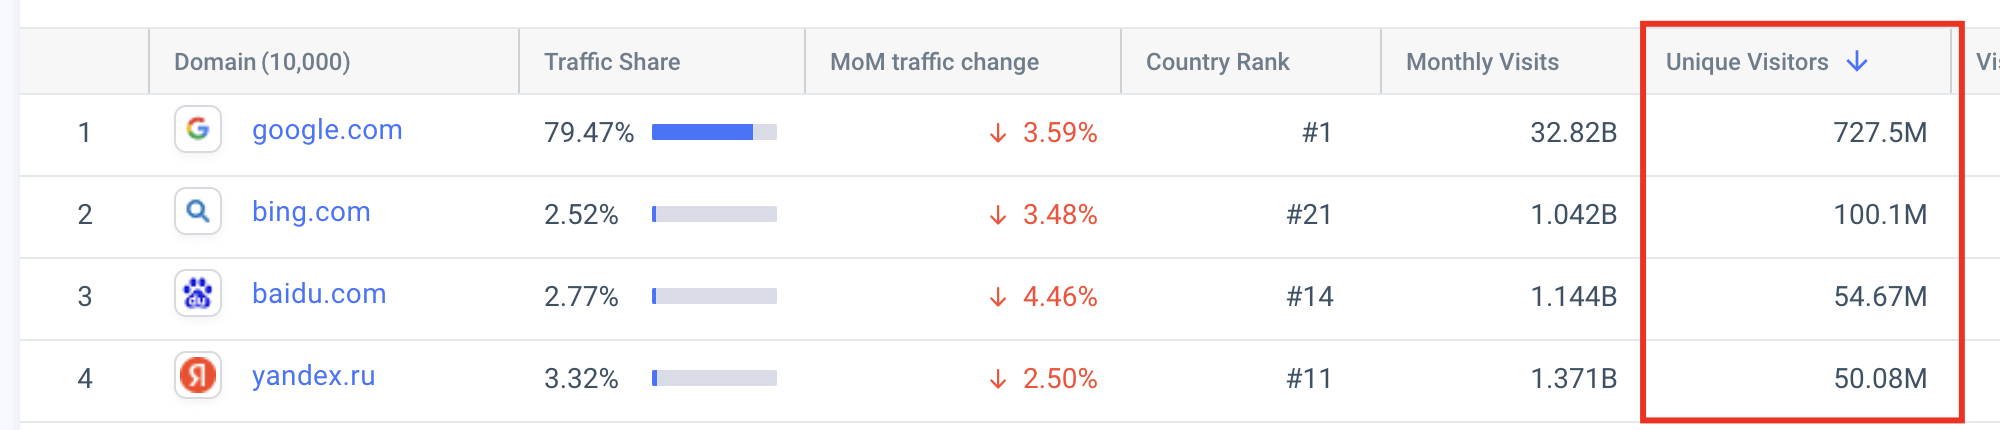Click the Yandex red favicon icon
The width and height of the screenshot is (2000, 430).
tap(198, 375)
